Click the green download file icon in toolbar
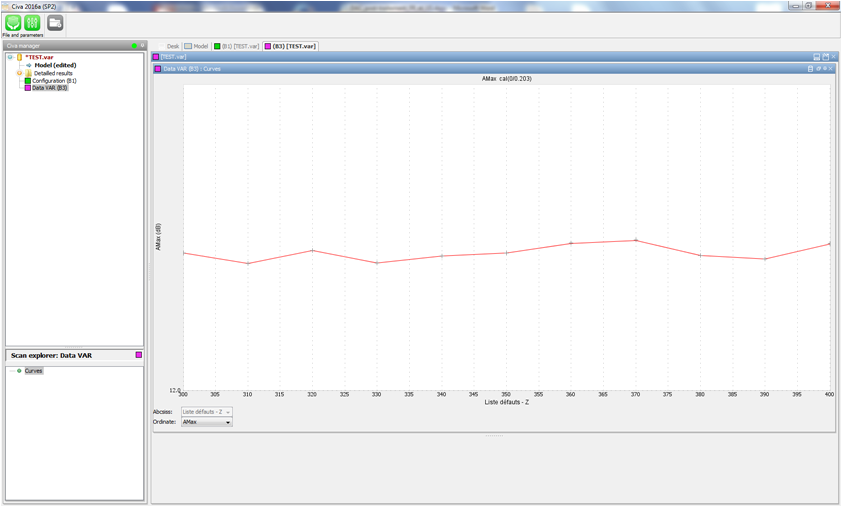Screen dimensions: 842x507 coord(13,23)
